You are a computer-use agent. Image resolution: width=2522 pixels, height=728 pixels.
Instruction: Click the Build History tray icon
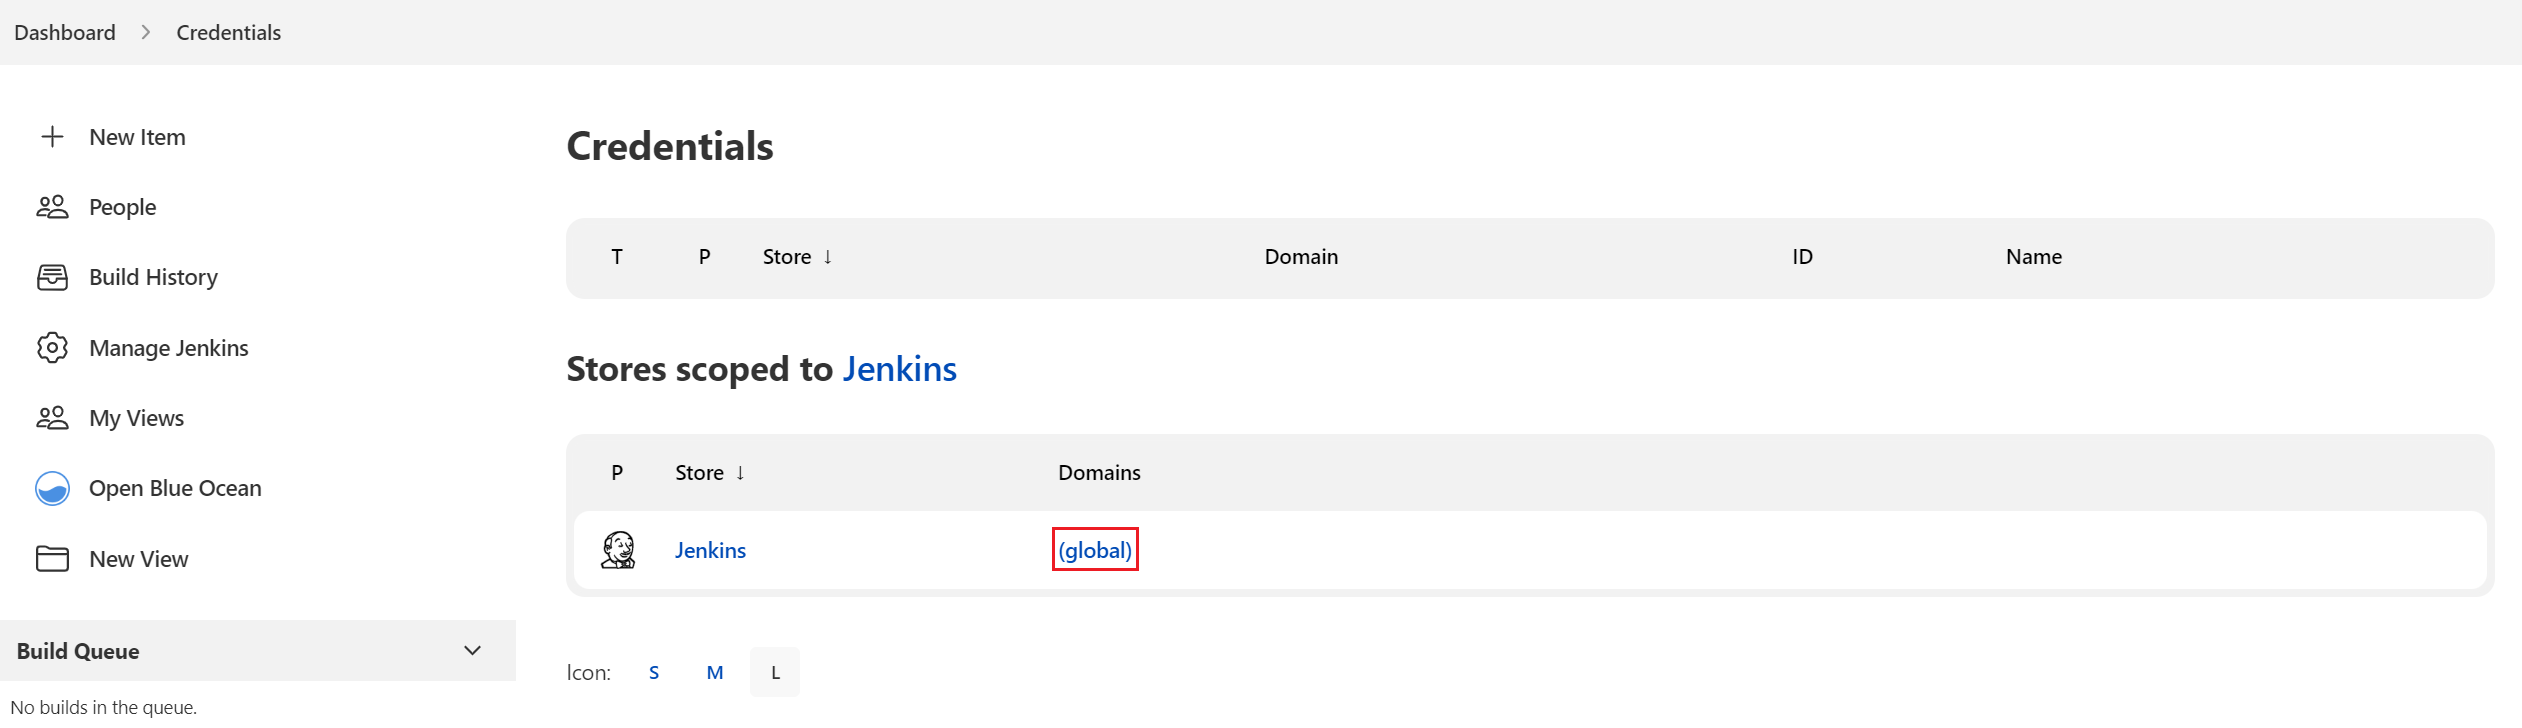click(x=52, y=277)
